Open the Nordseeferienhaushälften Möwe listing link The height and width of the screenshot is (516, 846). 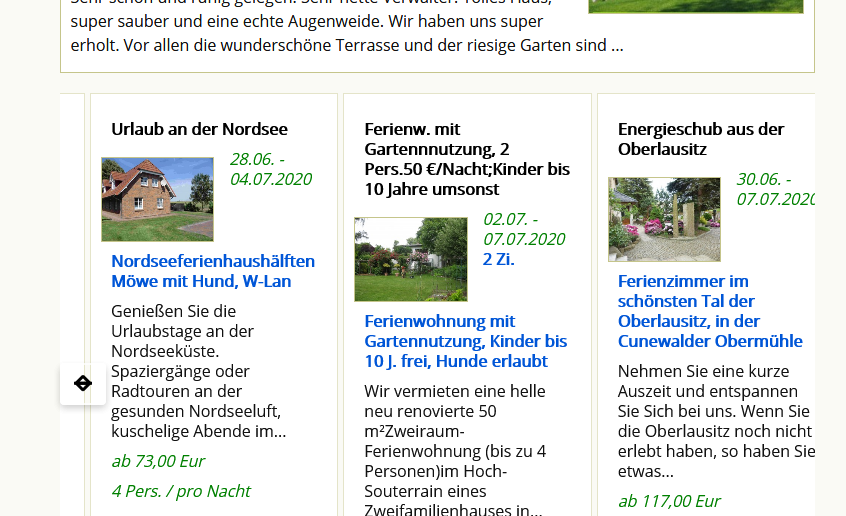[213, 271]
